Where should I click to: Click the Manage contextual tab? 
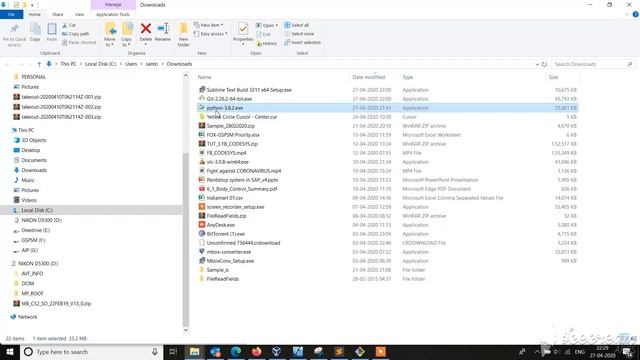point(113,5)
